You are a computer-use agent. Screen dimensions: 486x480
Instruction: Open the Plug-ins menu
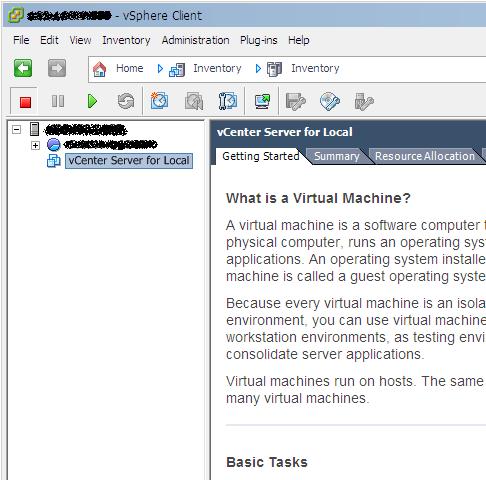tap(259, 40)
